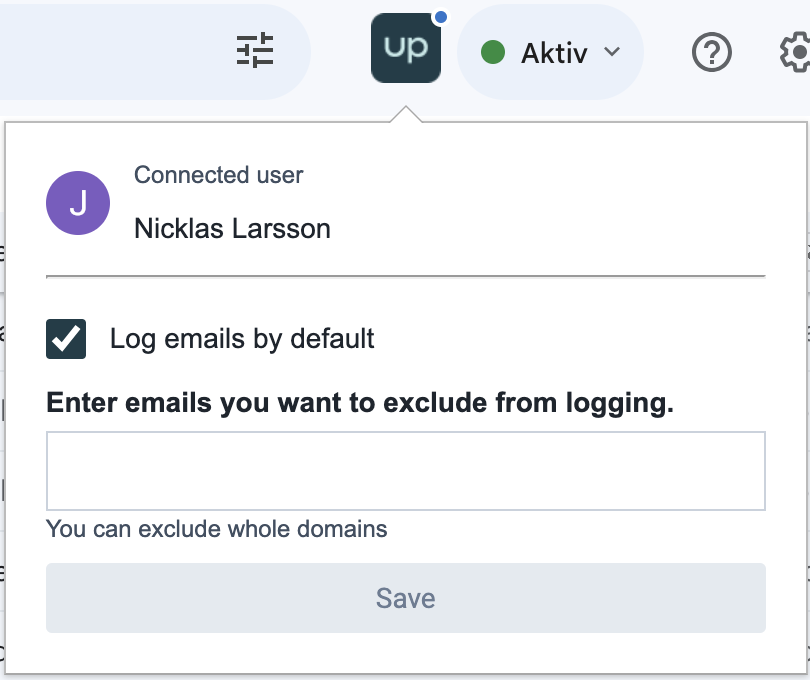810x680 pixels.
Task: Click the 'Connected user' label
Action: pyautogui.click(x=219, y=175)
